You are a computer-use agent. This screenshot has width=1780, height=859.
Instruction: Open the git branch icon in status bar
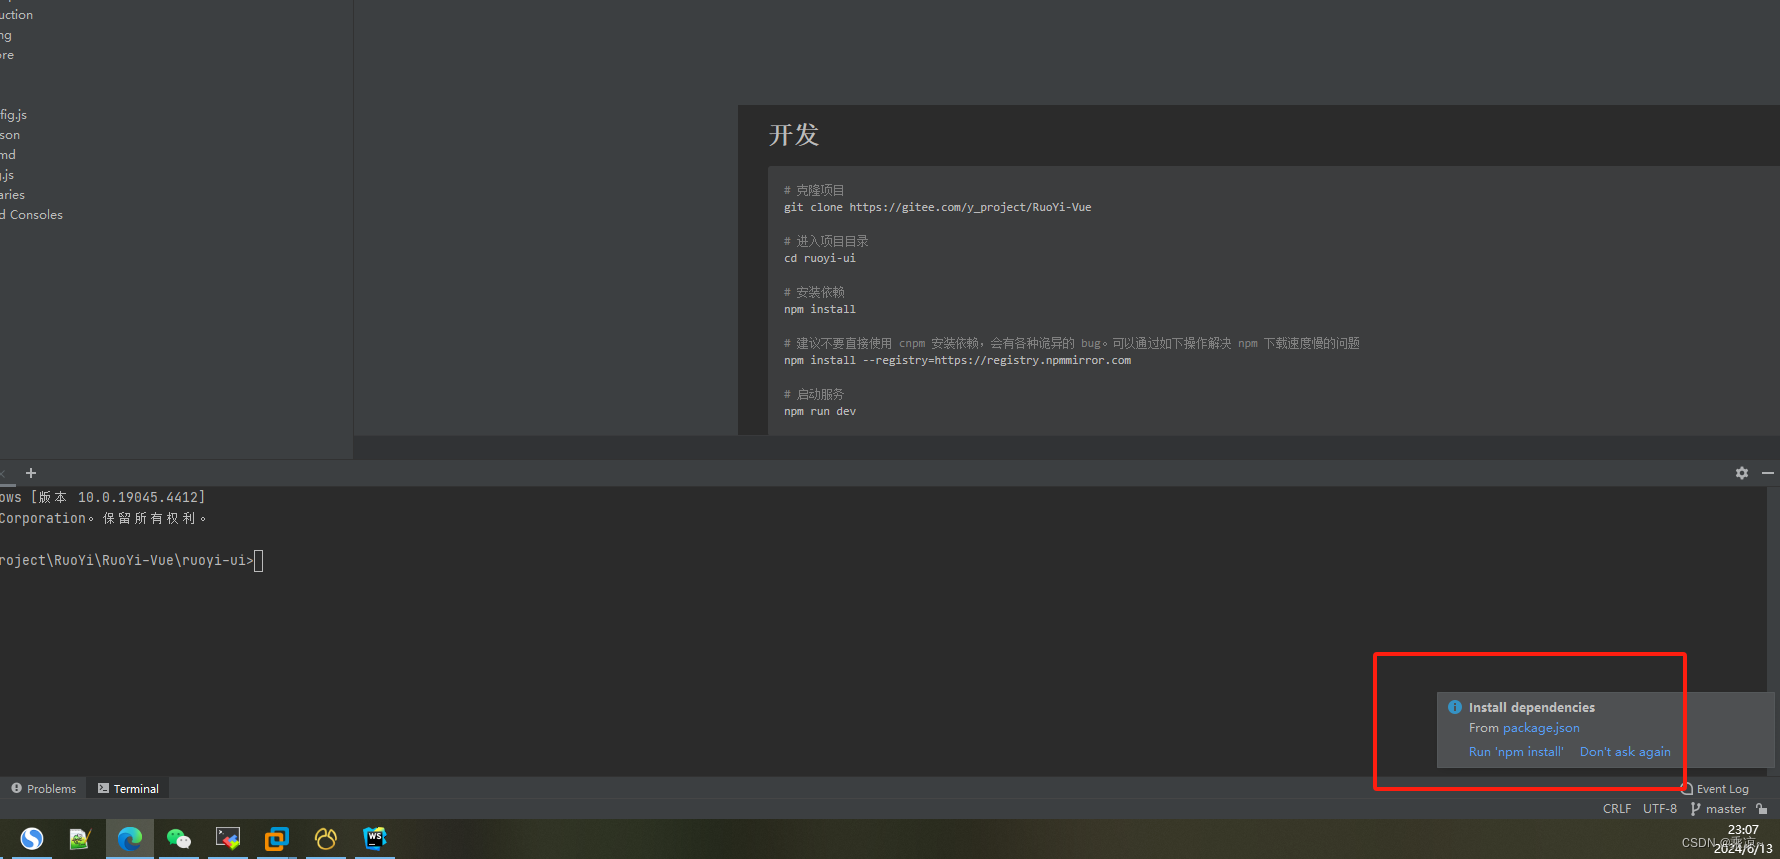click(x=1696, y=809)
